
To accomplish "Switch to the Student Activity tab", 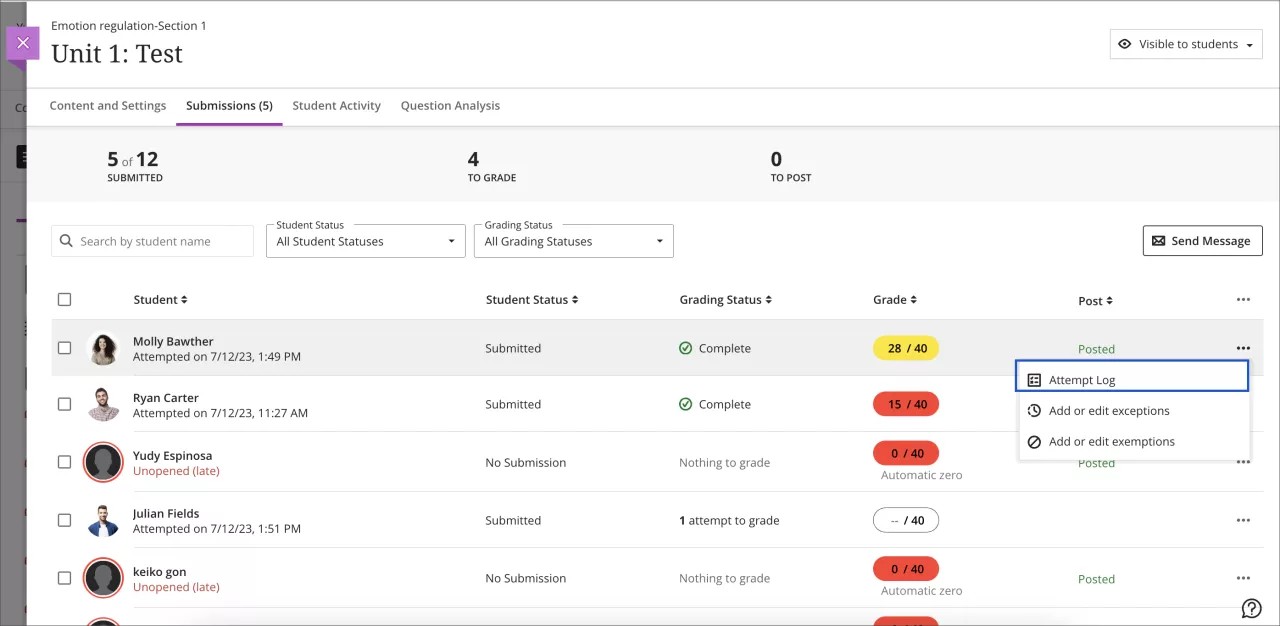I will [336, 105].
